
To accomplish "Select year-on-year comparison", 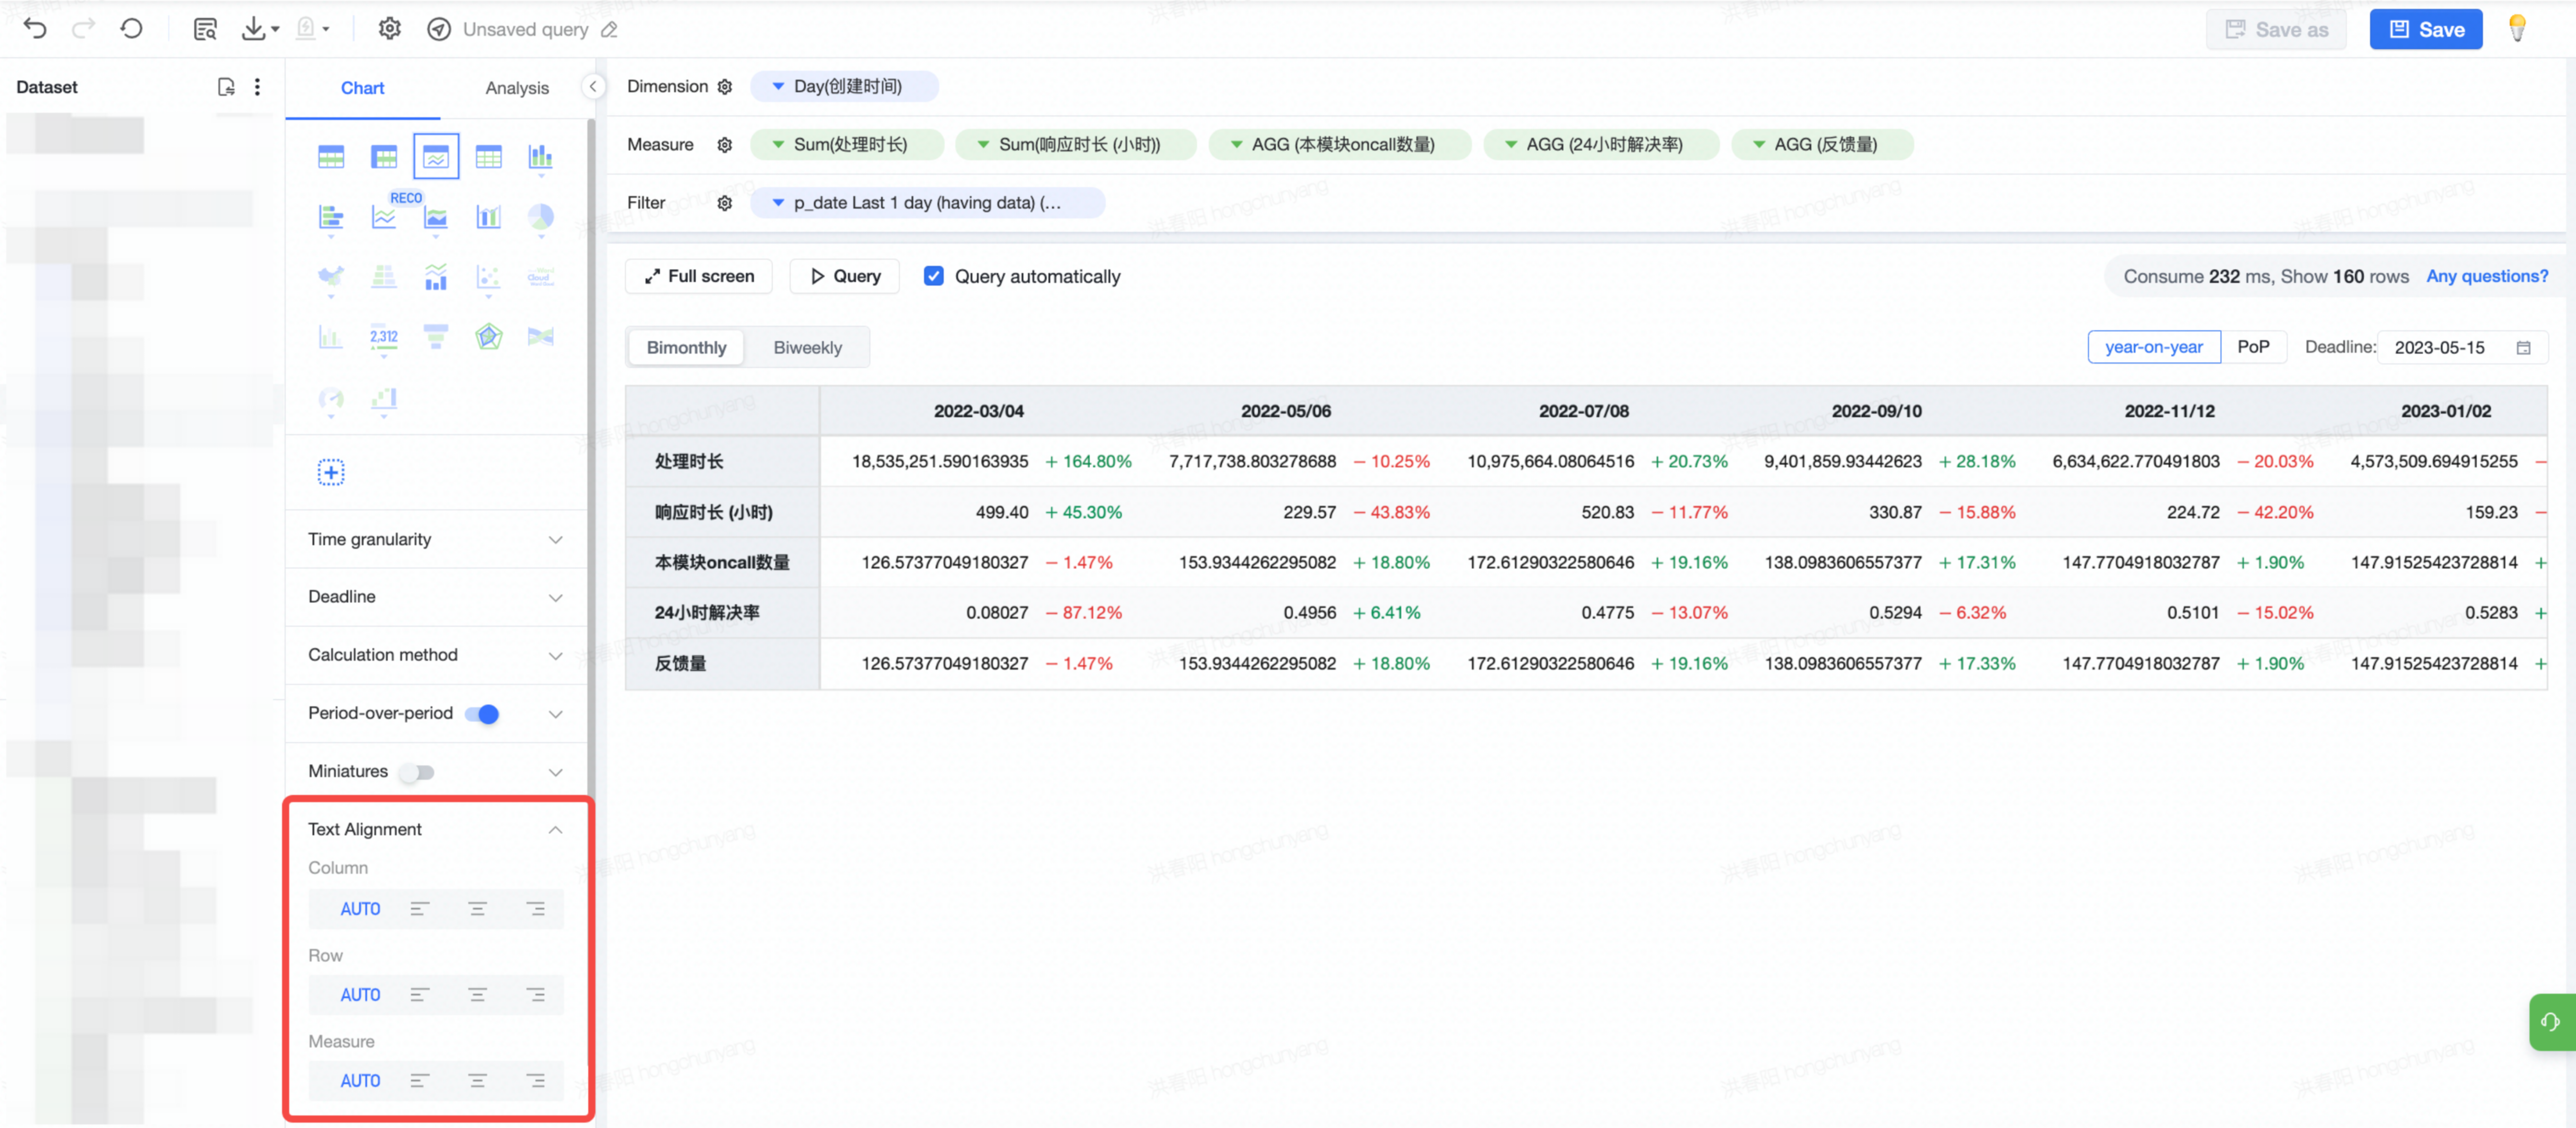I will click(x=2154, y=347).
